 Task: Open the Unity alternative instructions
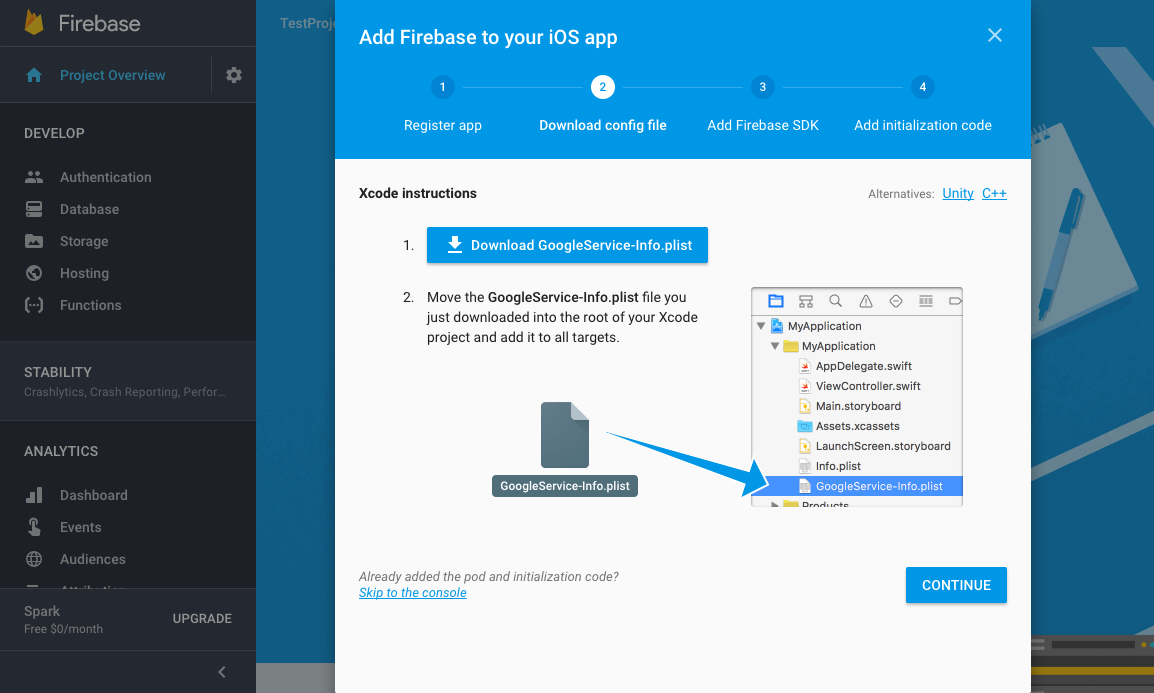957,193
